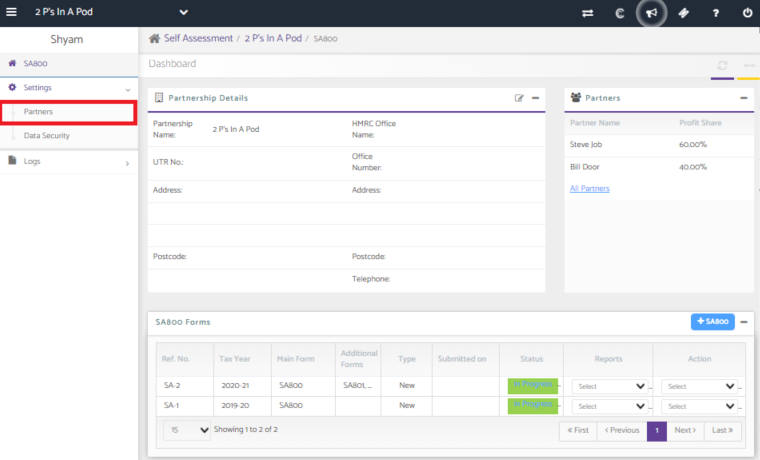Open Reports dropdown for SA-1 row

click(610, 406)
